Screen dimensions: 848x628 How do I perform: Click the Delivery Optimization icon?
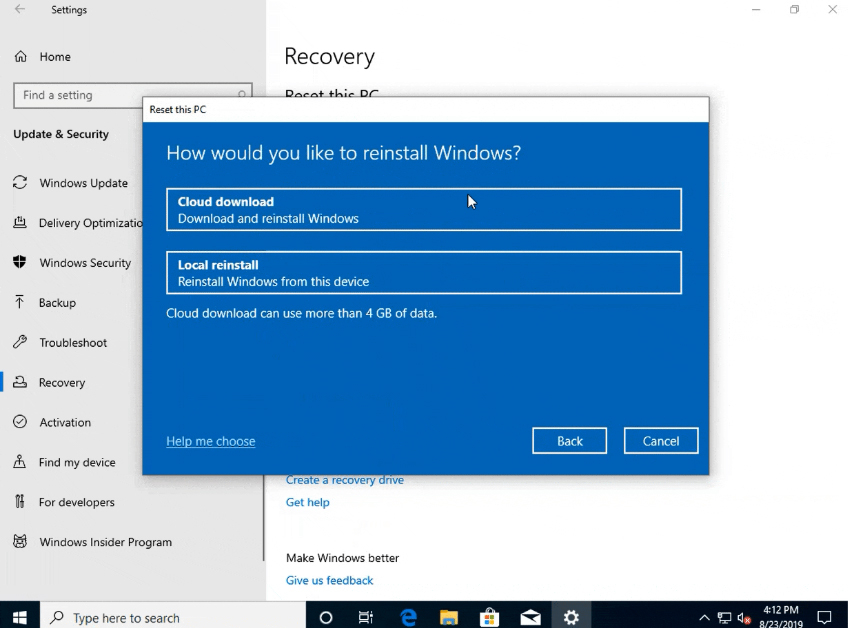point(20,222)
